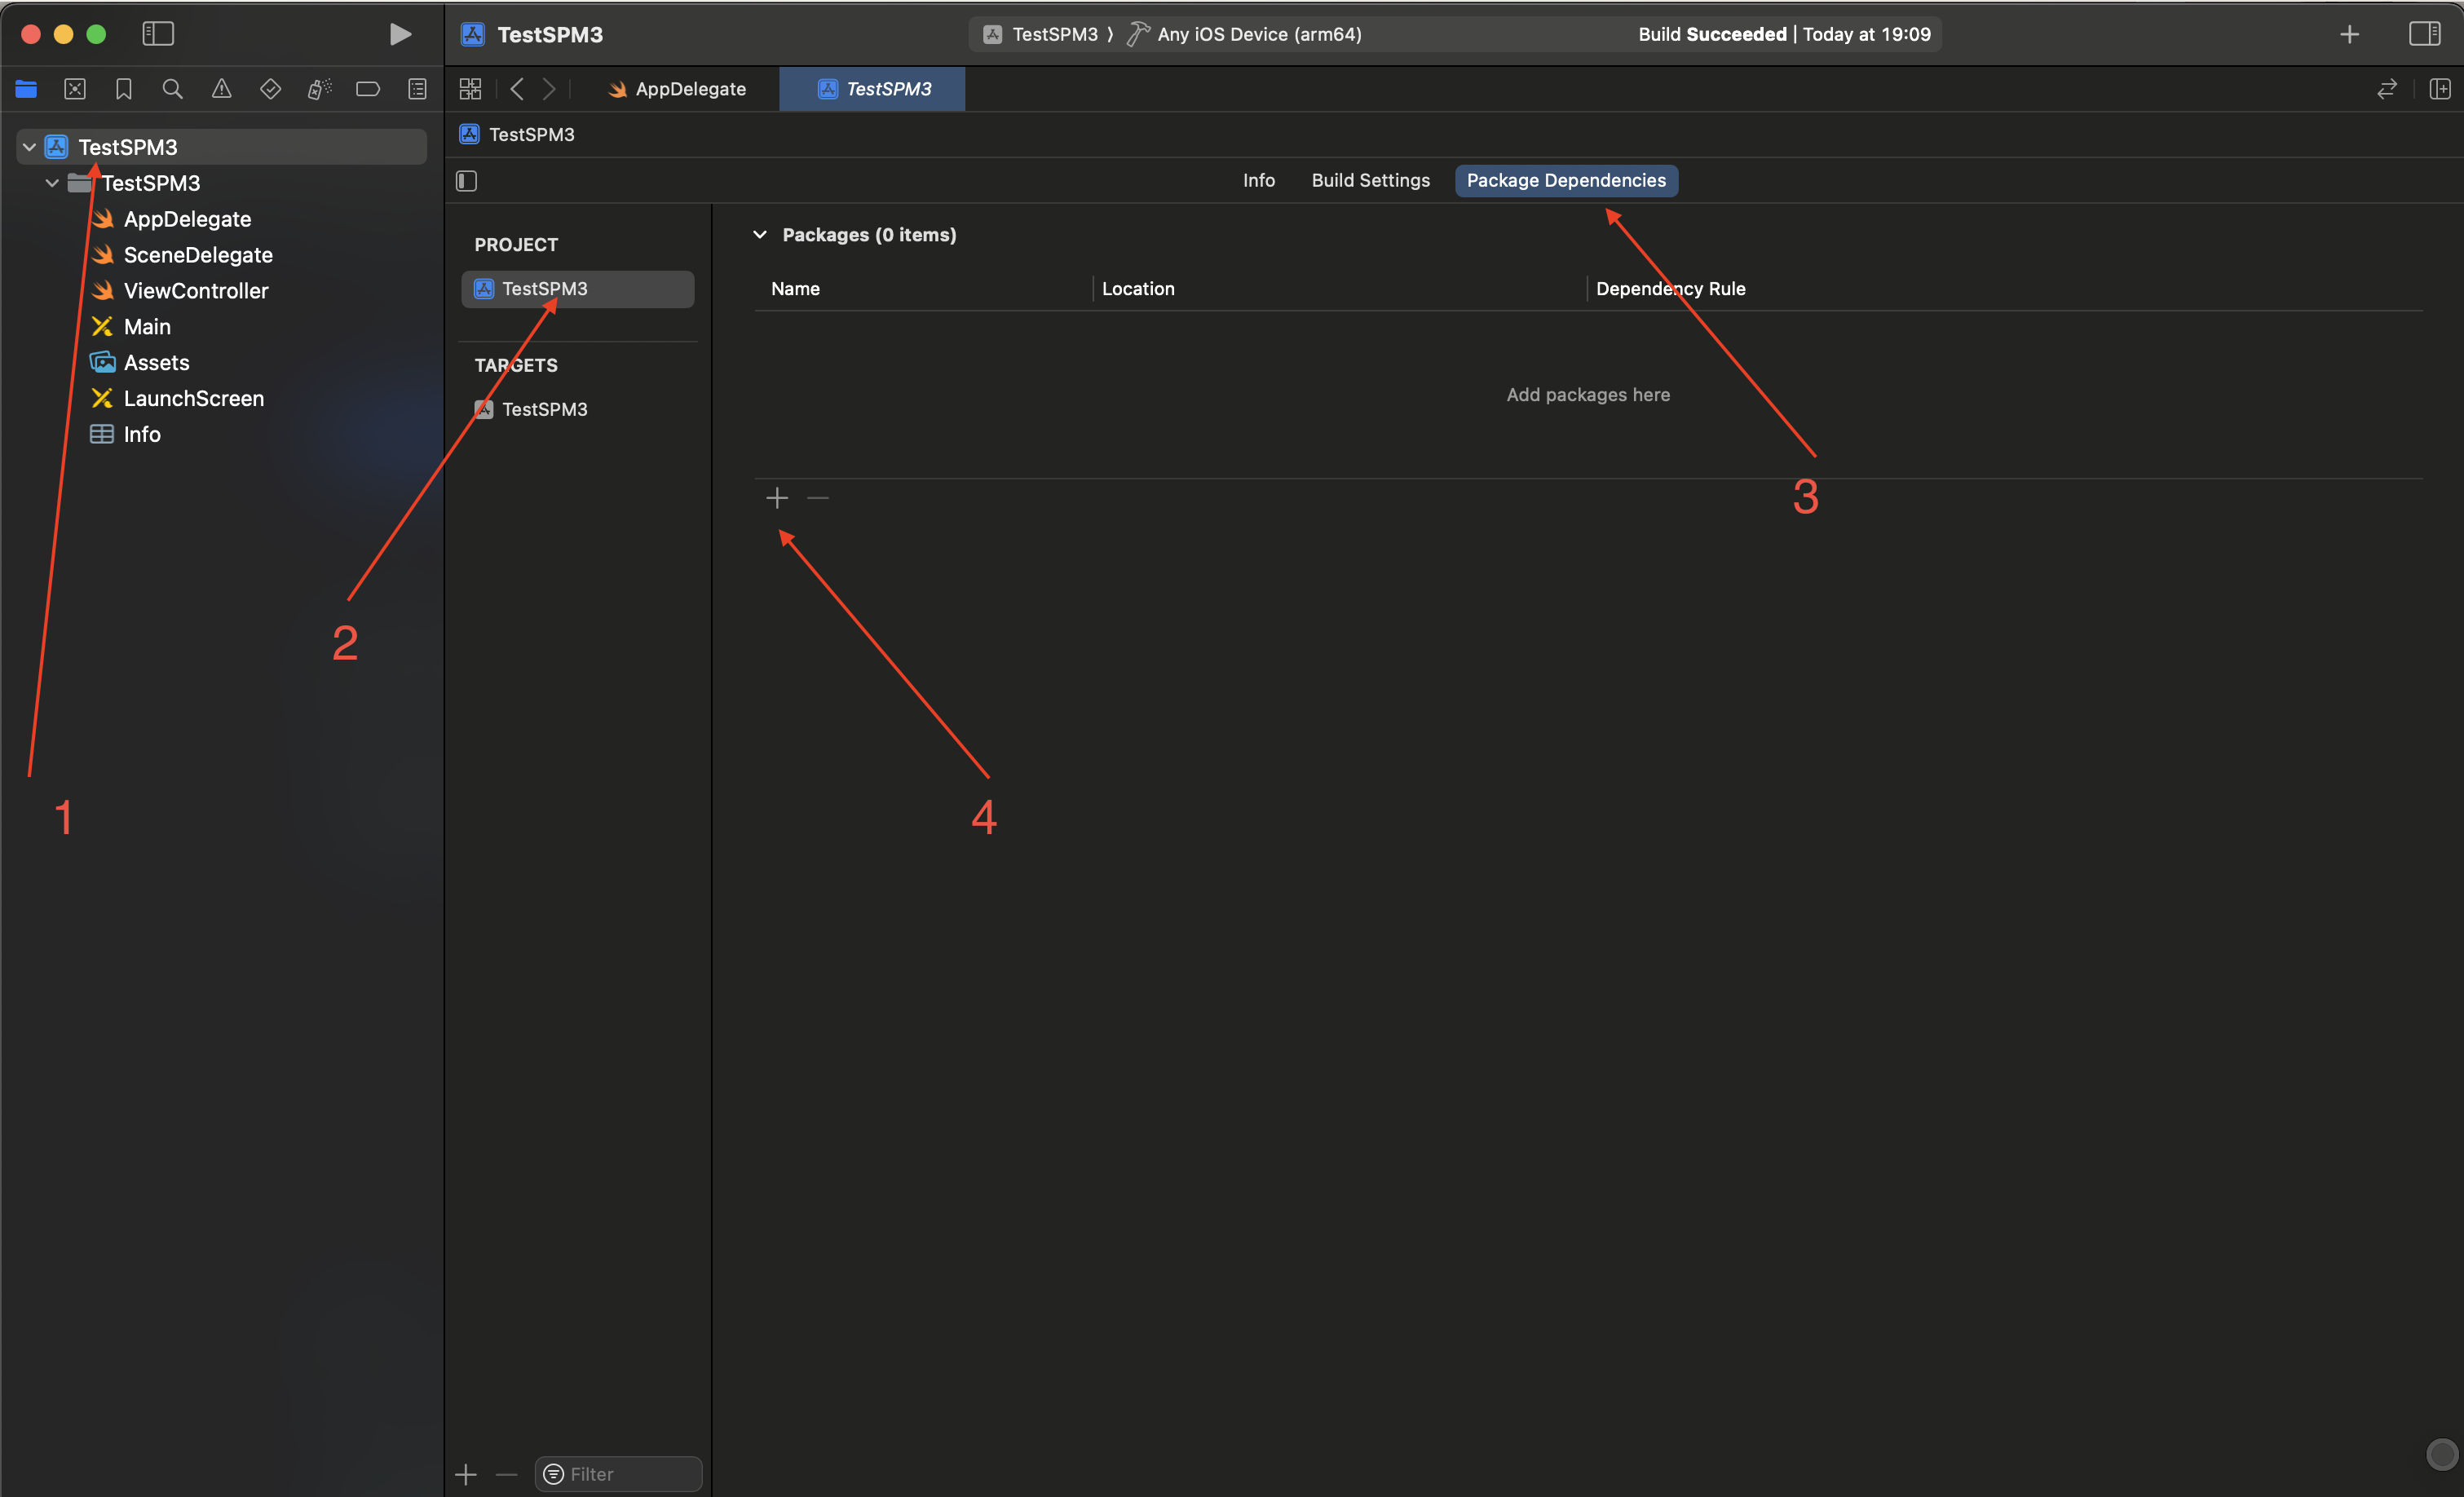Select the Package Dependencies tab
Viewport: 2464px width, 1497px height.
click(1566, 180)
